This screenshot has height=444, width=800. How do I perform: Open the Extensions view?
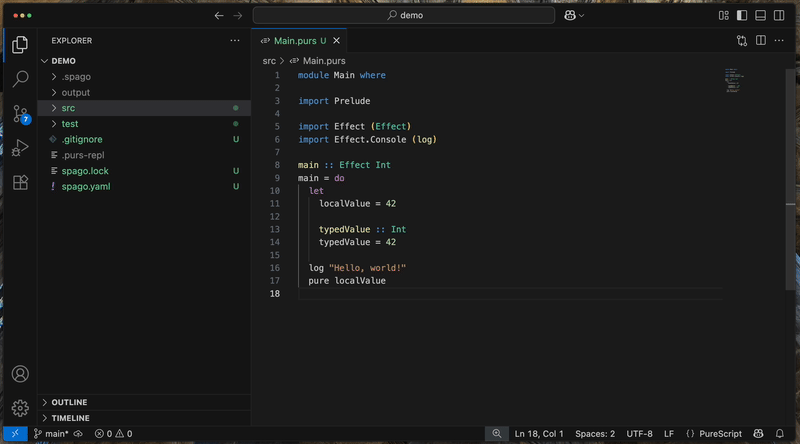pos(20,182)
